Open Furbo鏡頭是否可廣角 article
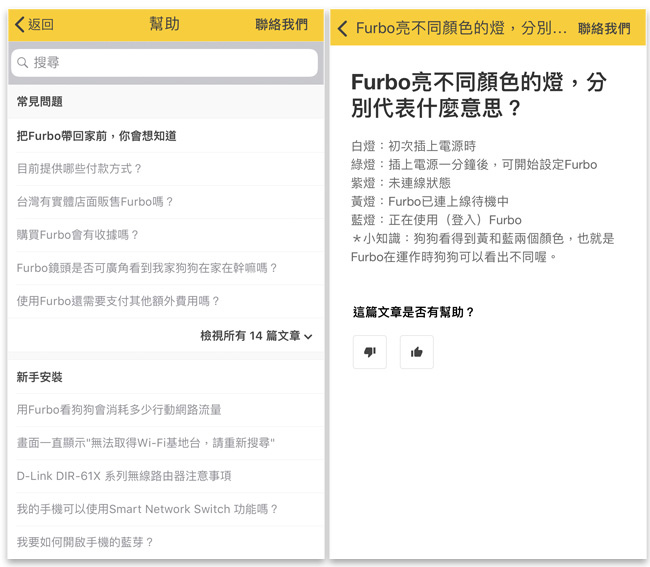Image resolution: width=650 pixels, height=567 pixels. [166, 268]
